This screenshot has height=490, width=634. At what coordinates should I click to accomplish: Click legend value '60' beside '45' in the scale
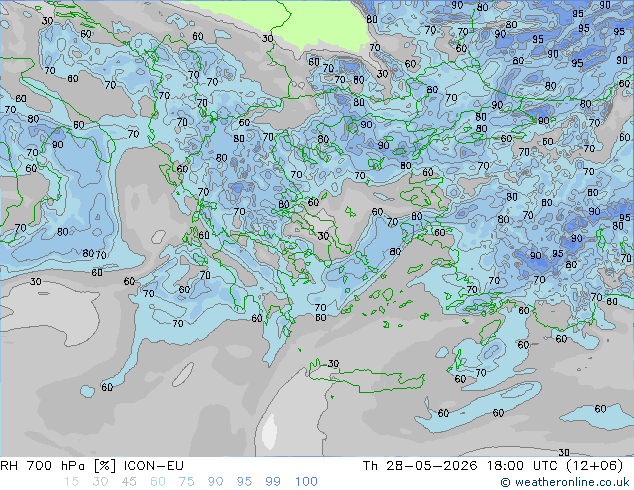tap(158, 482)
